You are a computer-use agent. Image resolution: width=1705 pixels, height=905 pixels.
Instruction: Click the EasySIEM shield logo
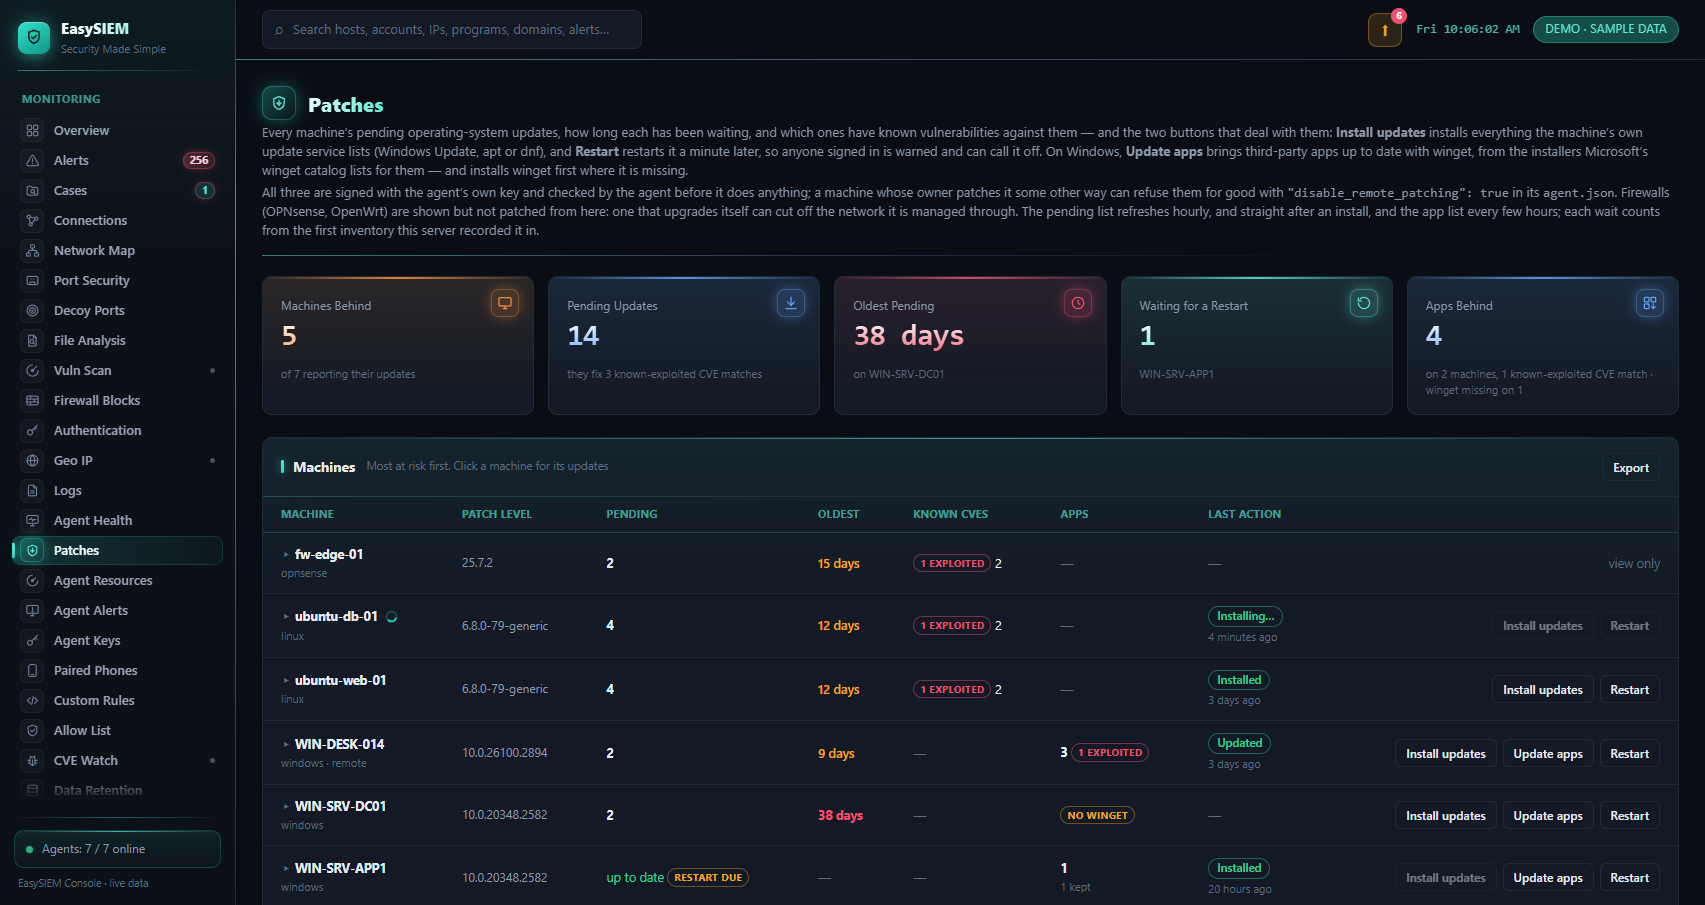pyautogui.click(x=34, y=37)
